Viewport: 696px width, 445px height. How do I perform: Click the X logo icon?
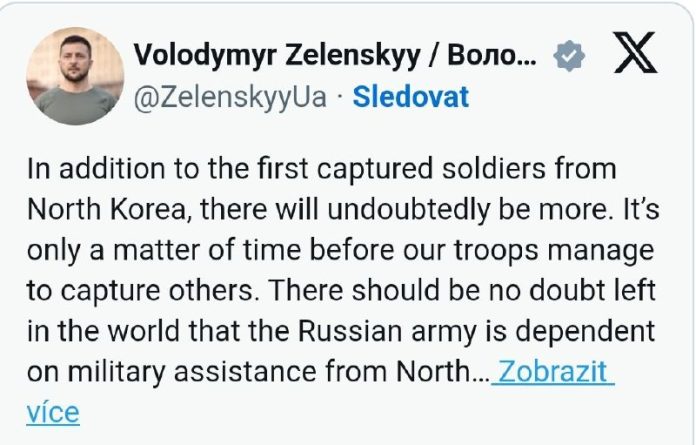click(634, 57)
